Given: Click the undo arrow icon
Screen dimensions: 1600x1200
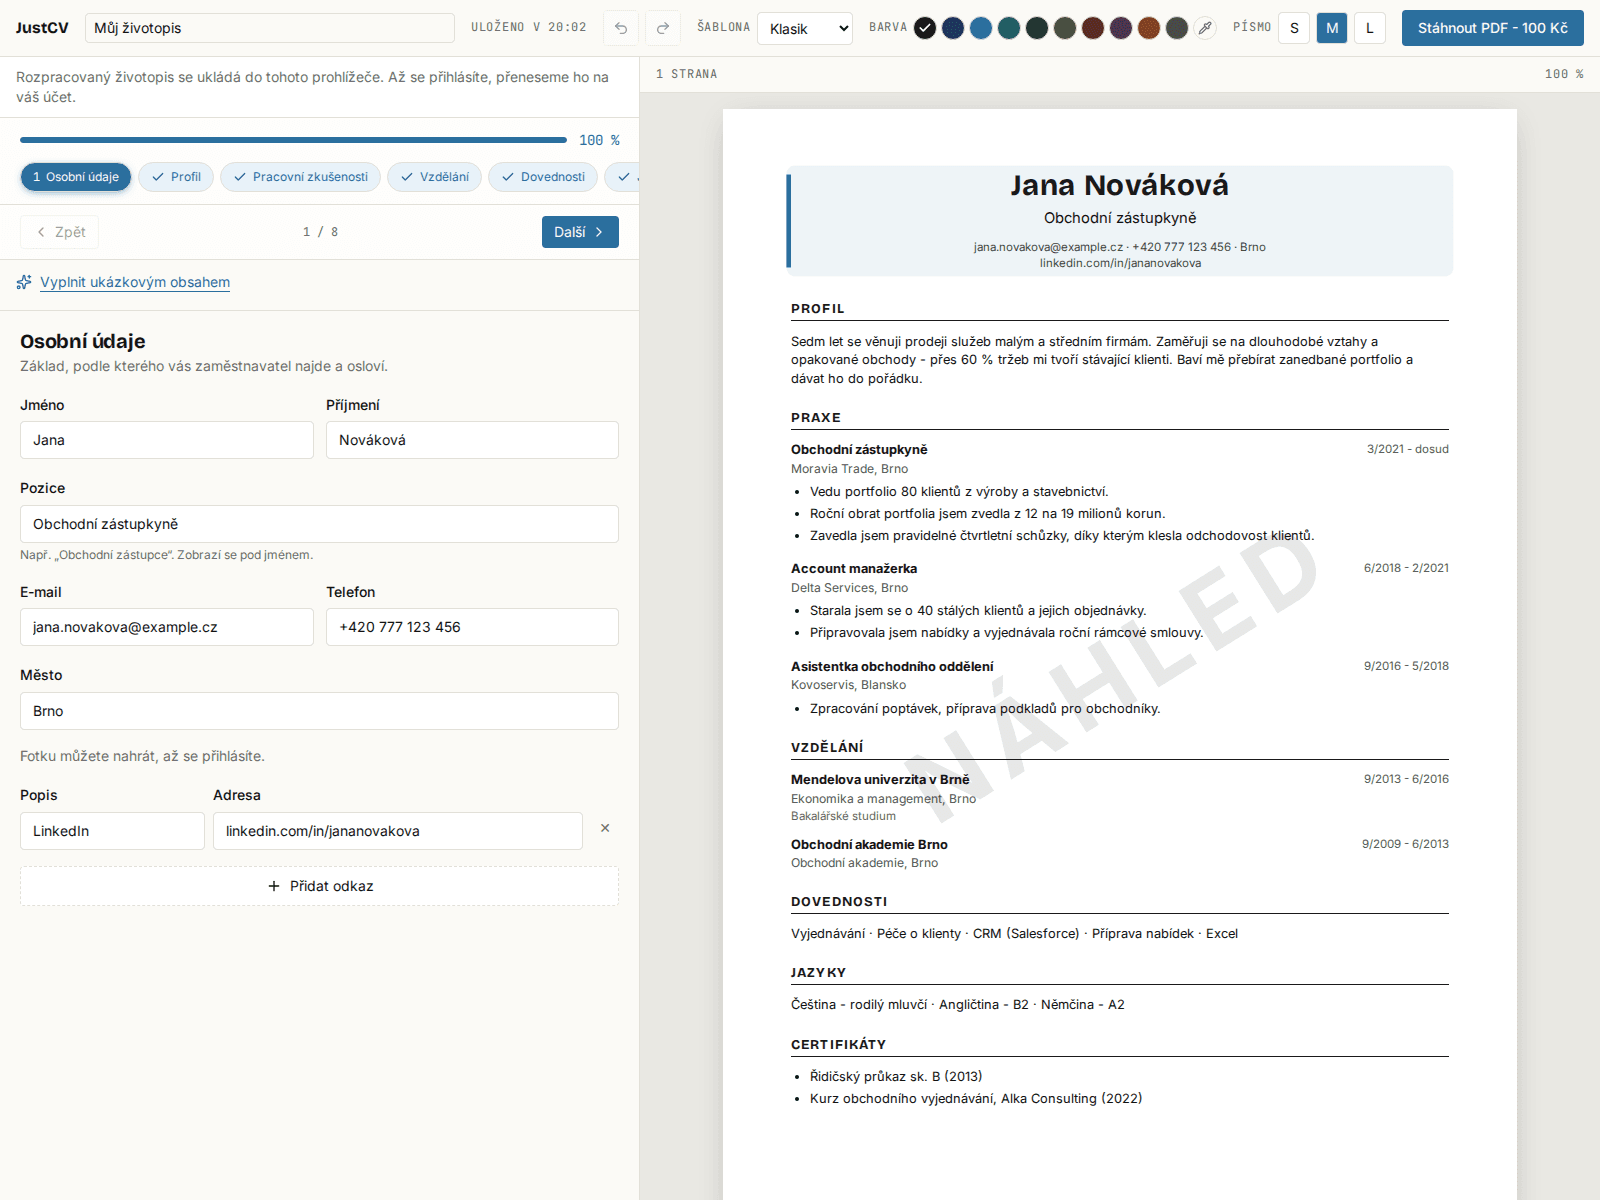Looking at the screenshot, I should tap(621, 28).
